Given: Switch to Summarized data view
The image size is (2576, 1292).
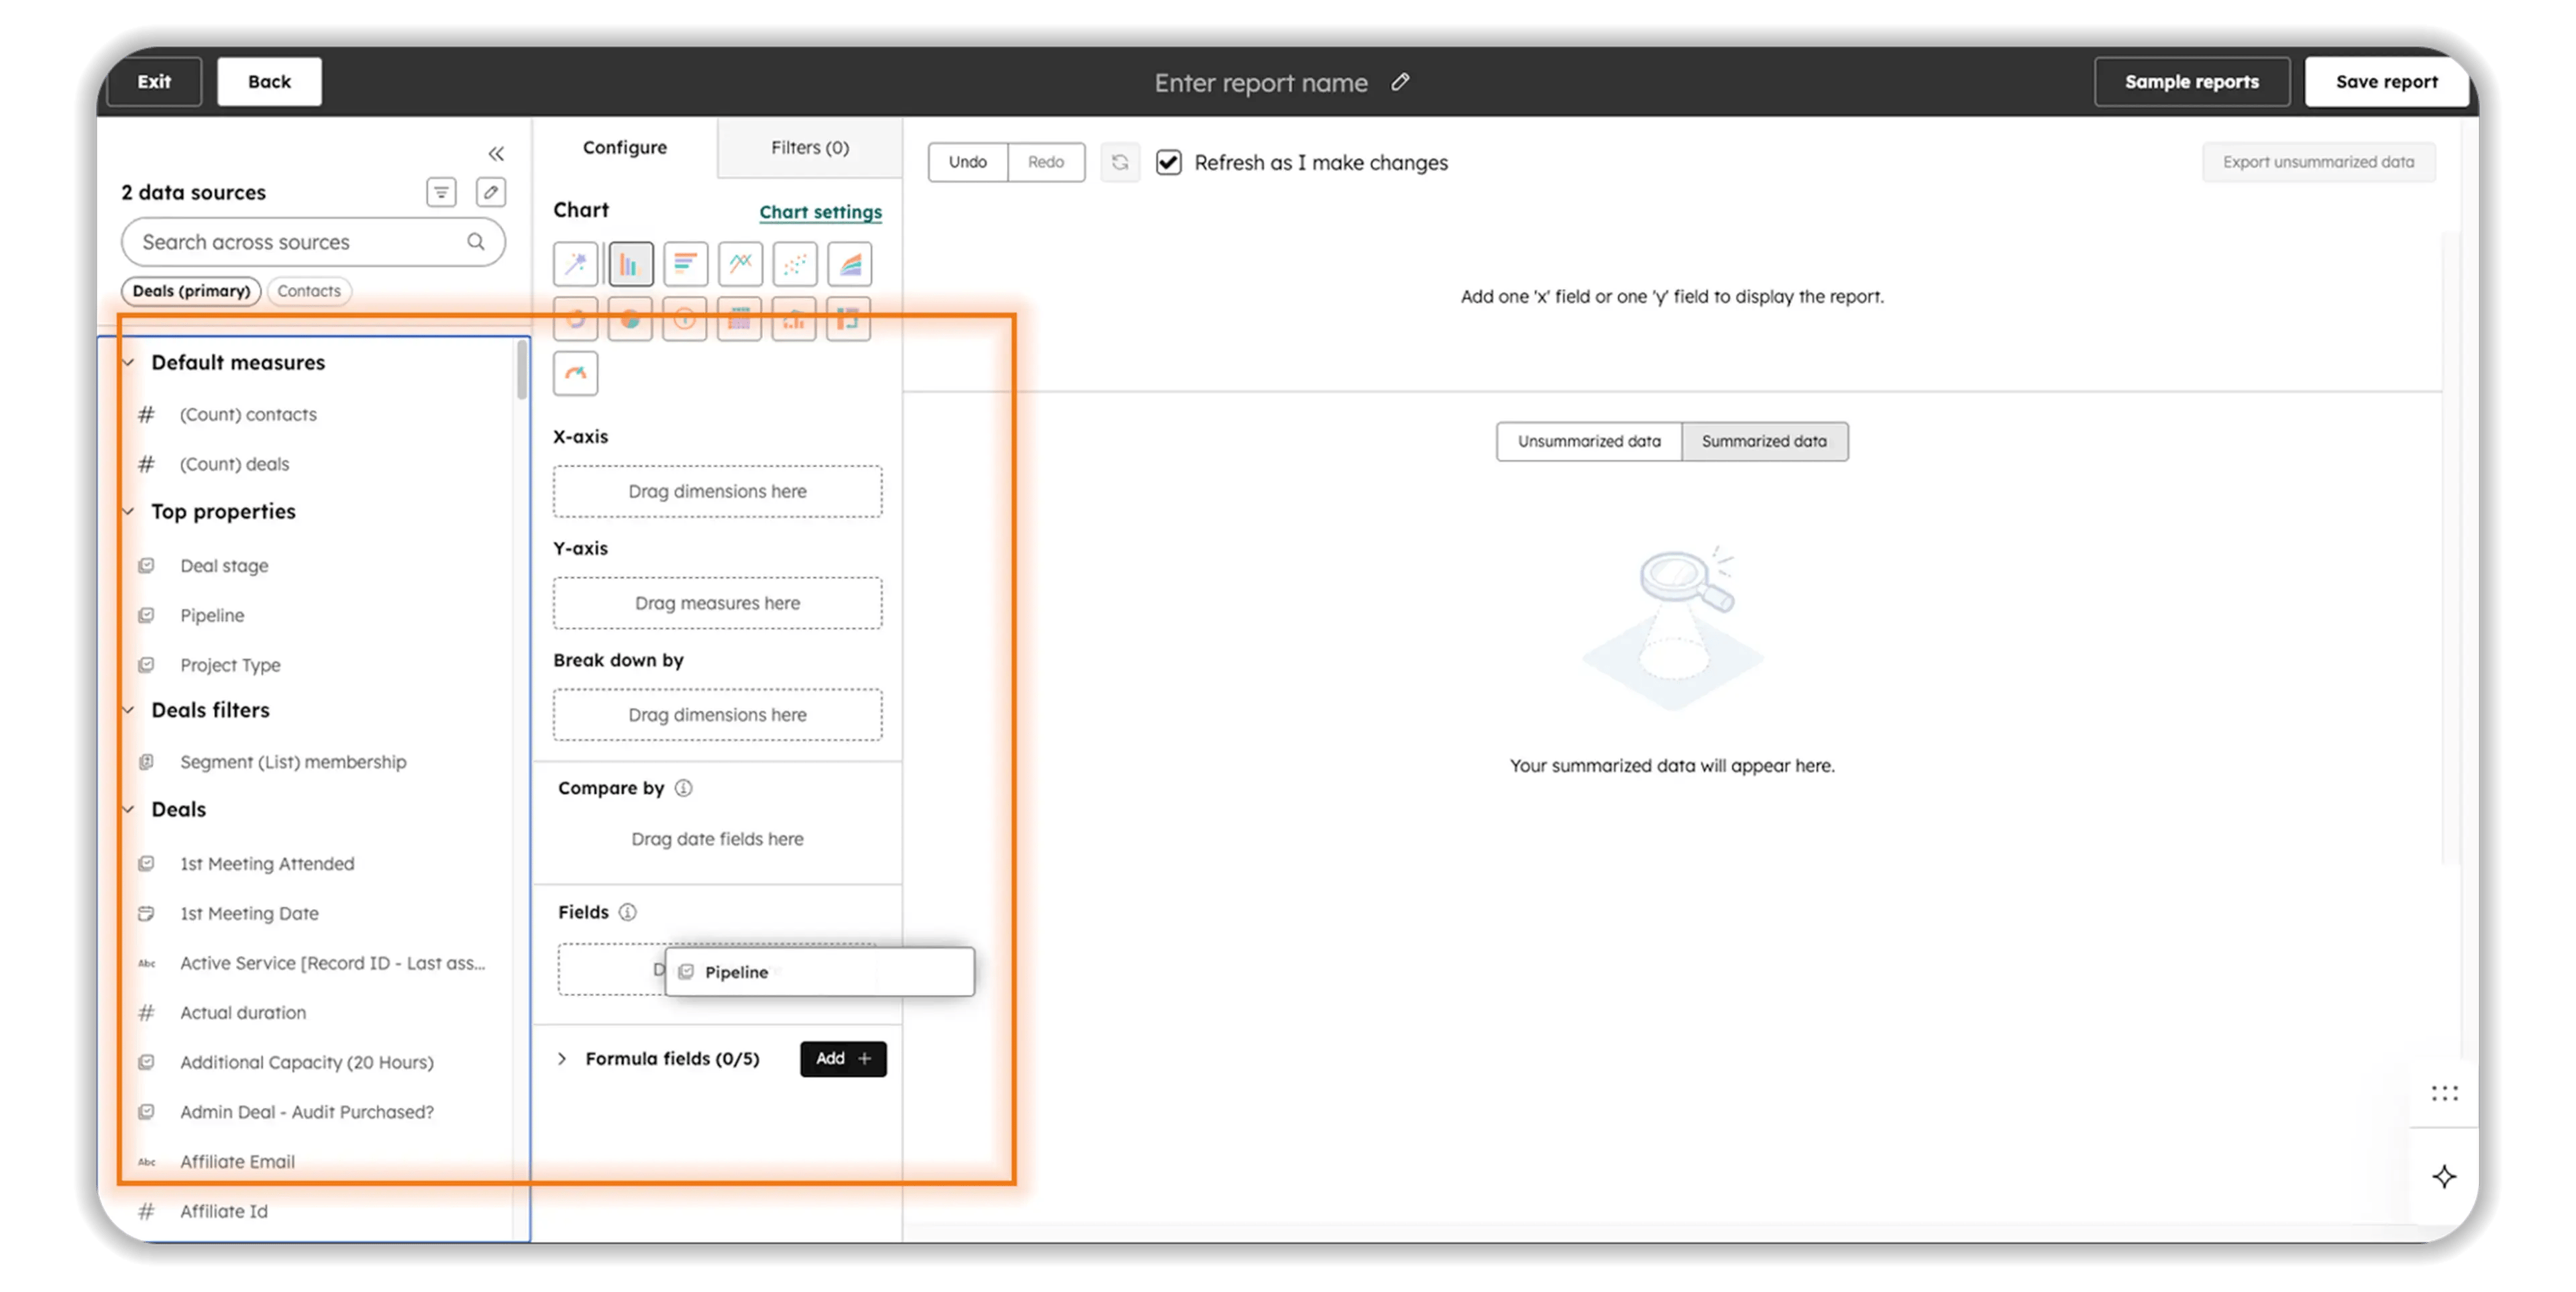Looking at the screenshot, I should [1764, 441].
